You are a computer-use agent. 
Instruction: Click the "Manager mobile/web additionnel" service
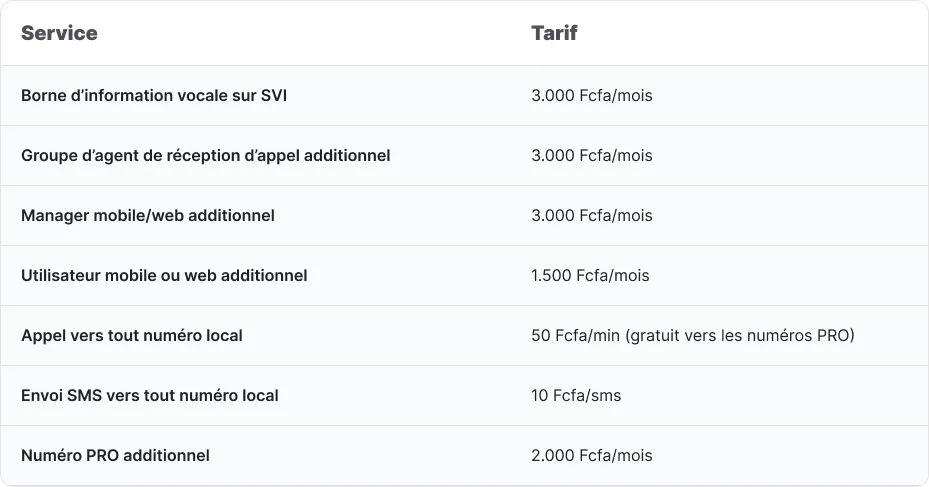(147, 216)
